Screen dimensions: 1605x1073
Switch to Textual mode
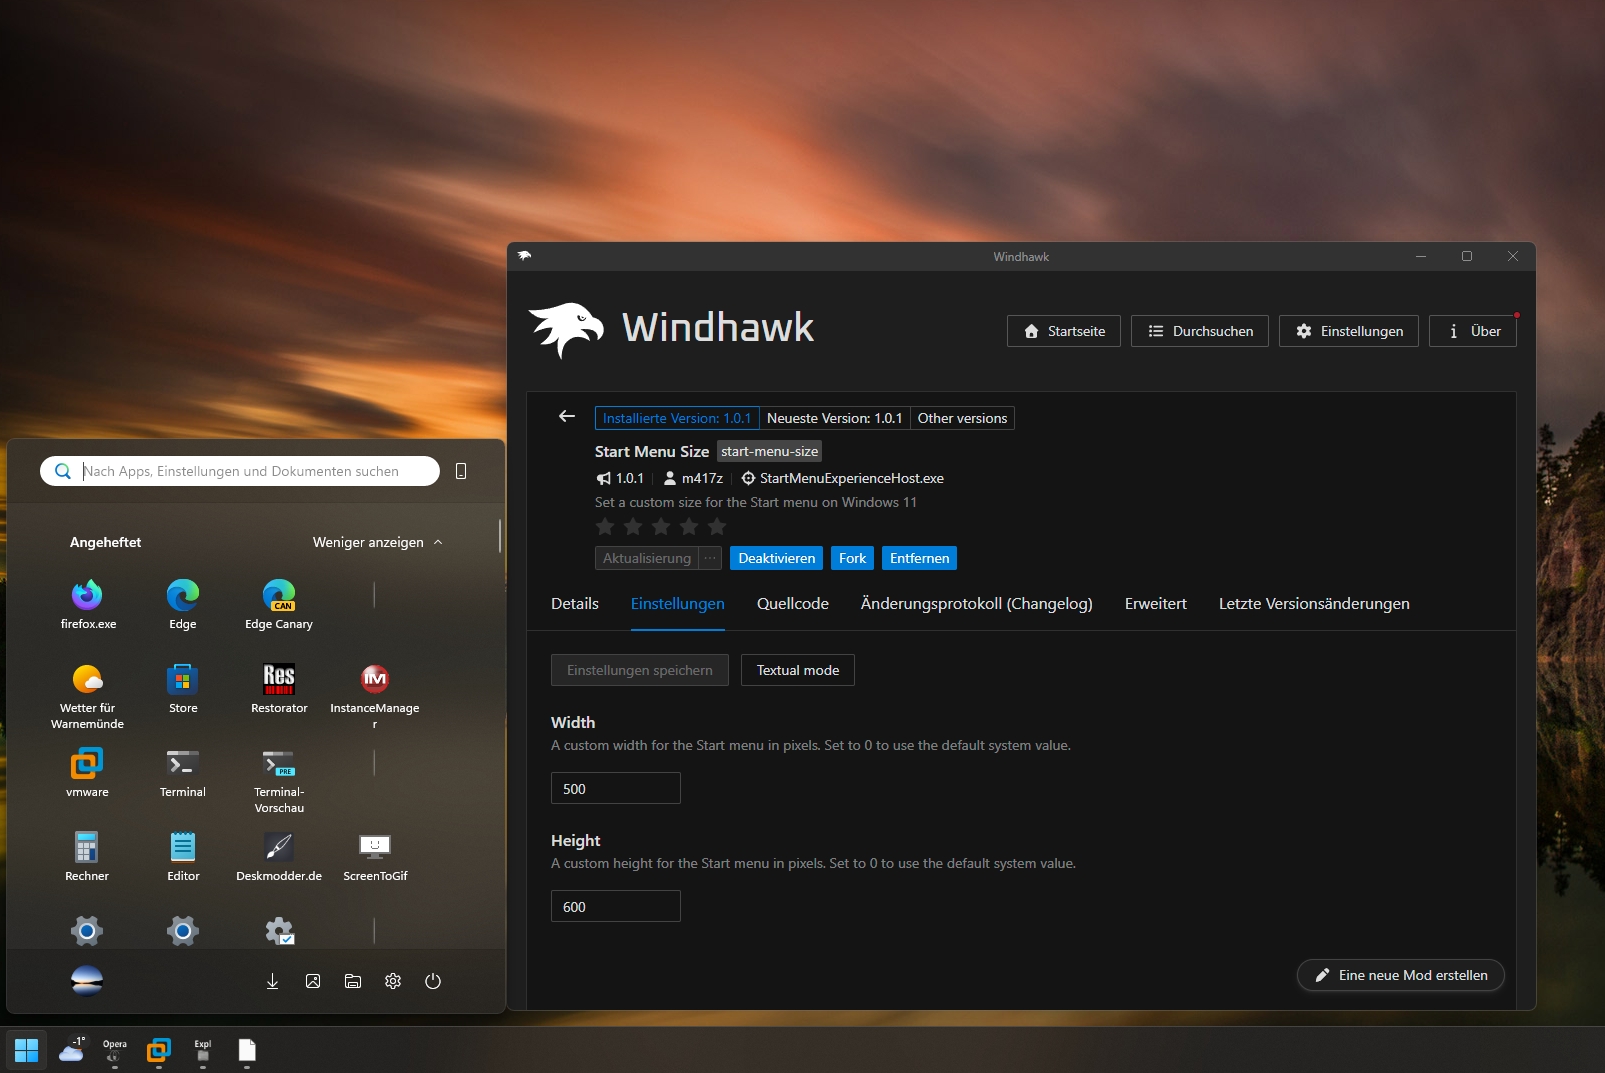coord(797,670)
